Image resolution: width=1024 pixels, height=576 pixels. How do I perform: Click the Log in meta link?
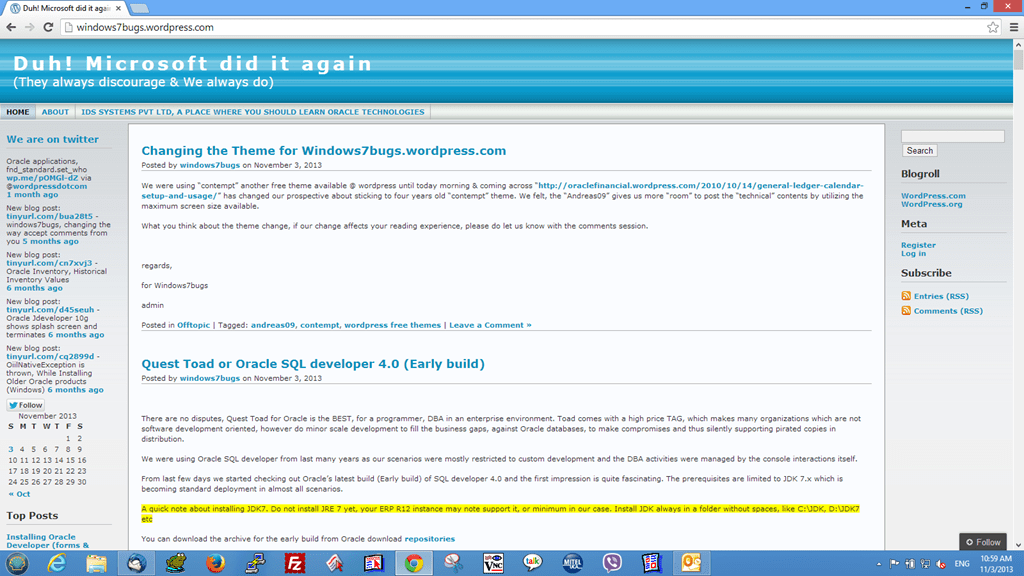(913, 253)
